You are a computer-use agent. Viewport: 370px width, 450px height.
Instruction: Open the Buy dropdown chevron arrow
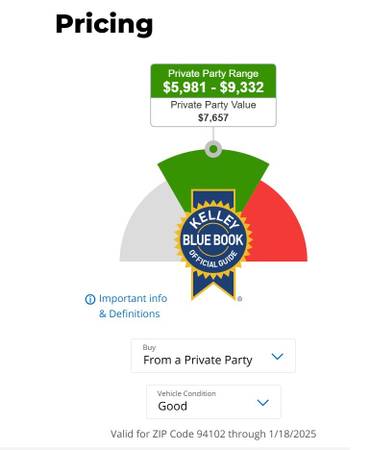point(277,356)
